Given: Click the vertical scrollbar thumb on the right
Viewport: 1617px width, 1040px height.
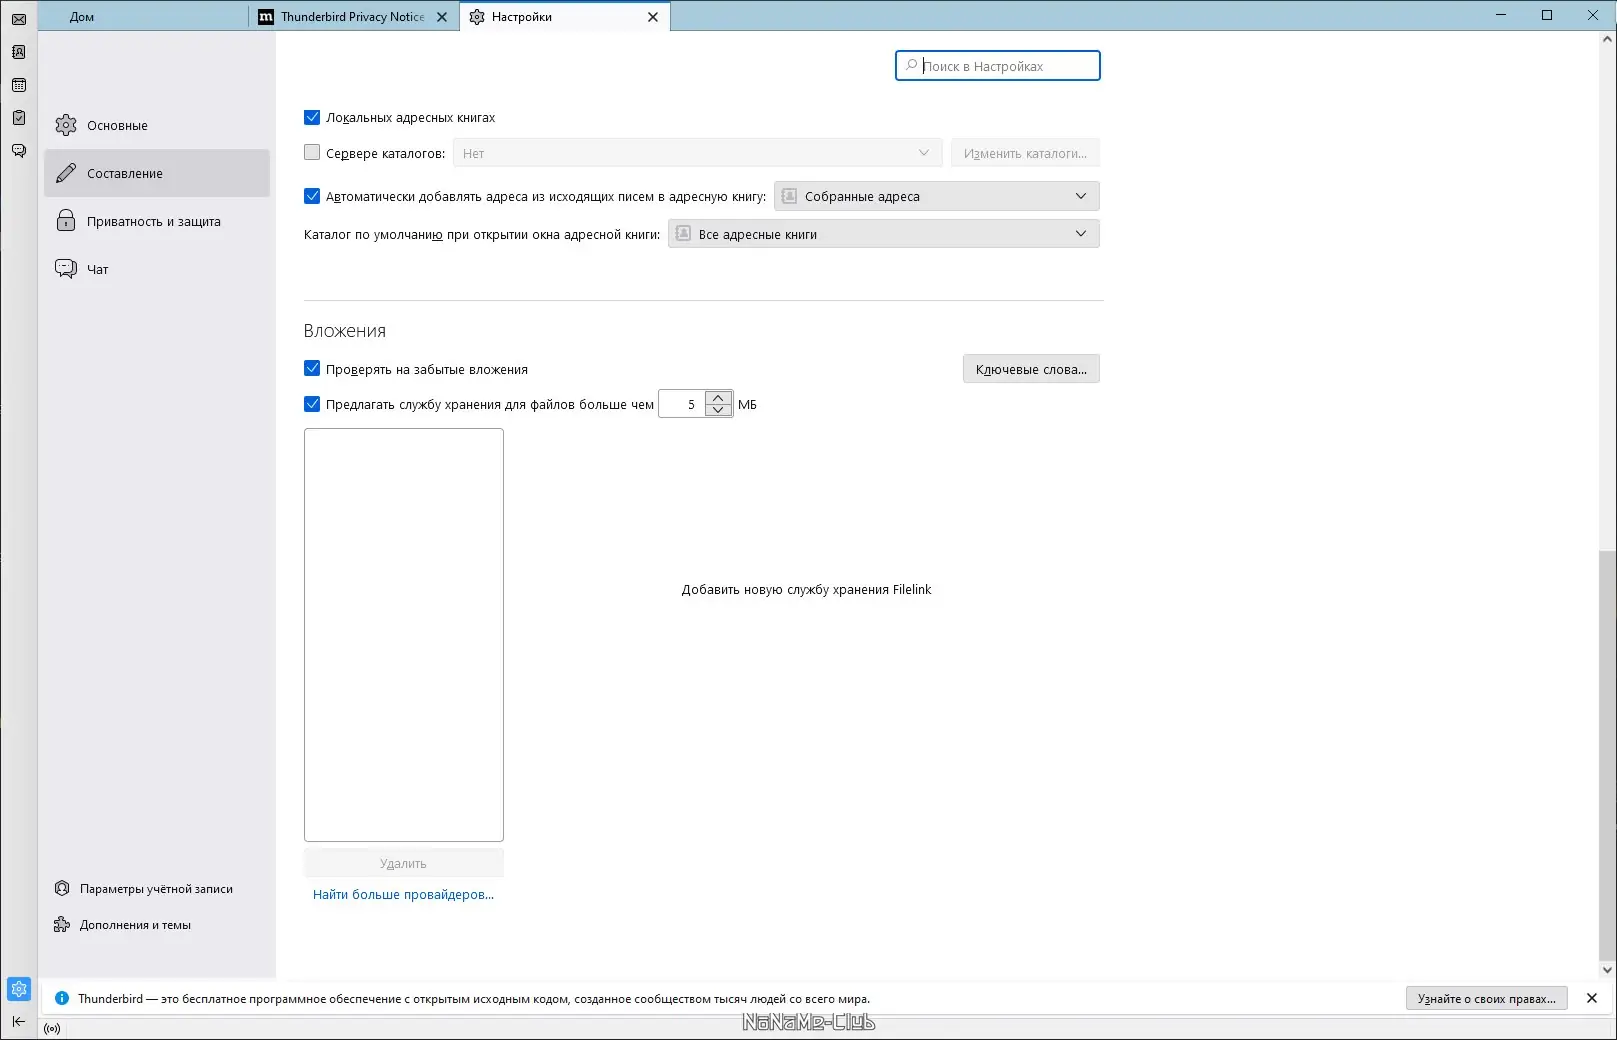Looking at the screenshot, I should point(1607,755).
